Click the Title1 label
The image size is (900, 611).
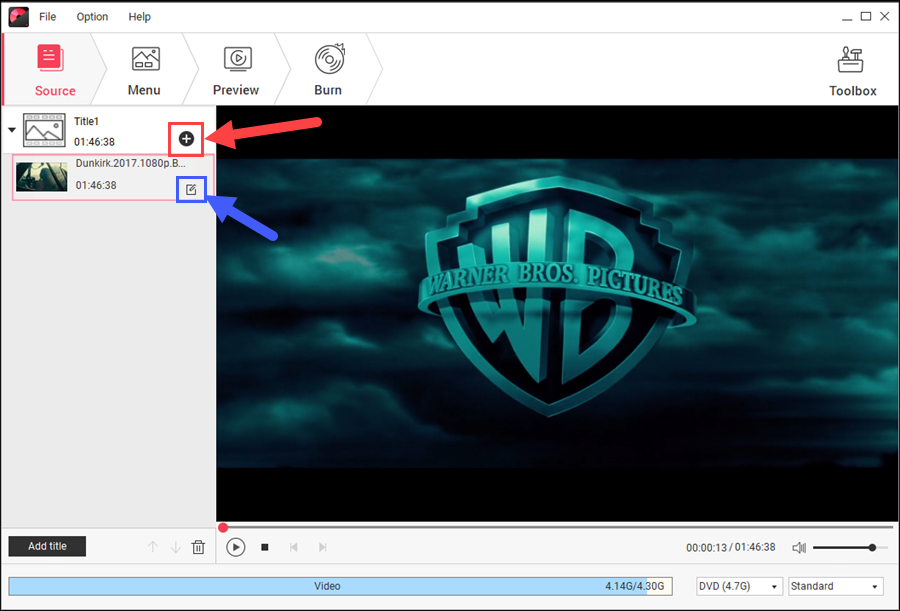coord(87,121)
